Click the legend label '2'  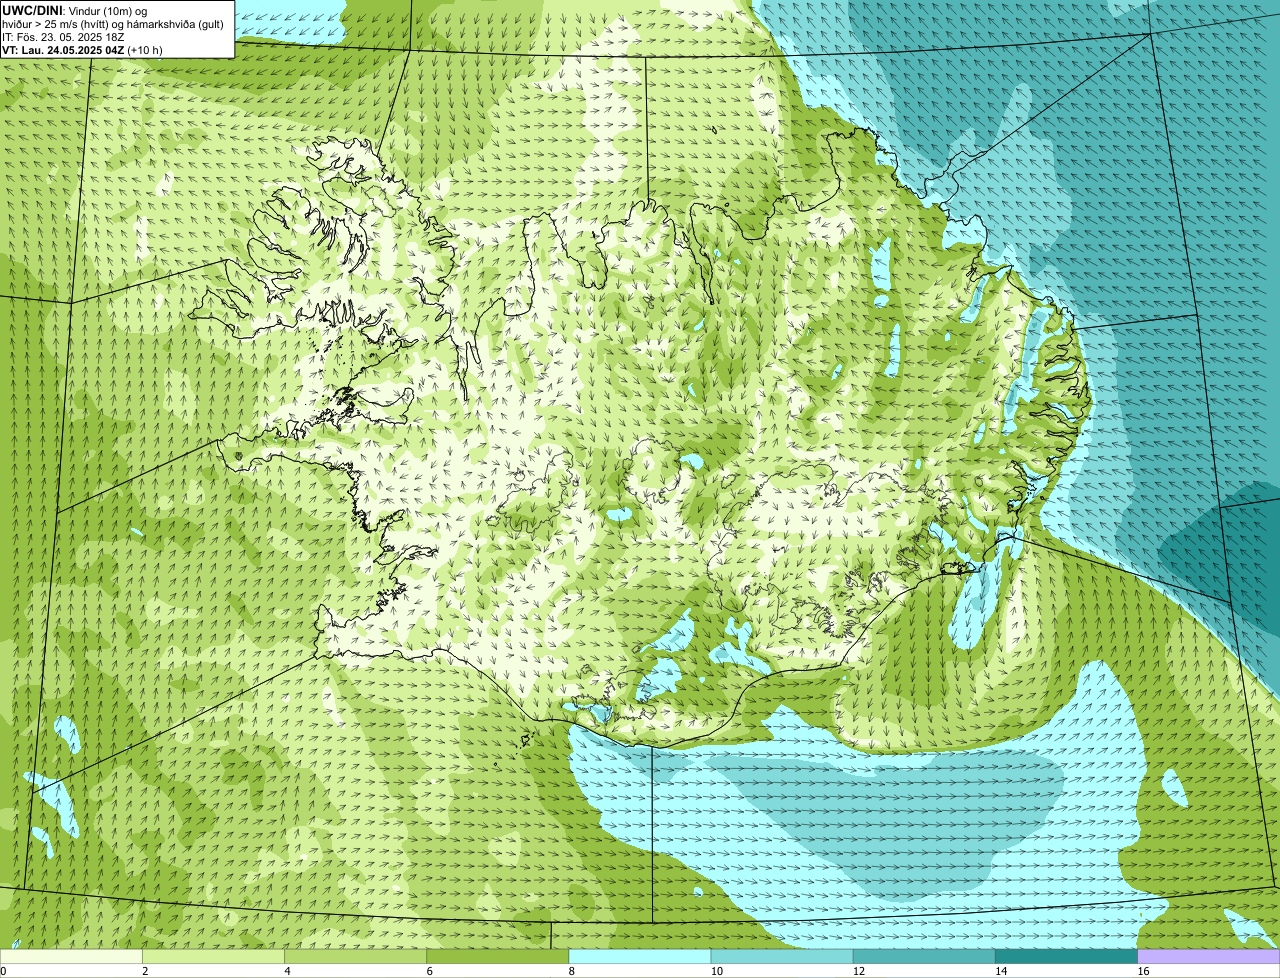point(145,971)
